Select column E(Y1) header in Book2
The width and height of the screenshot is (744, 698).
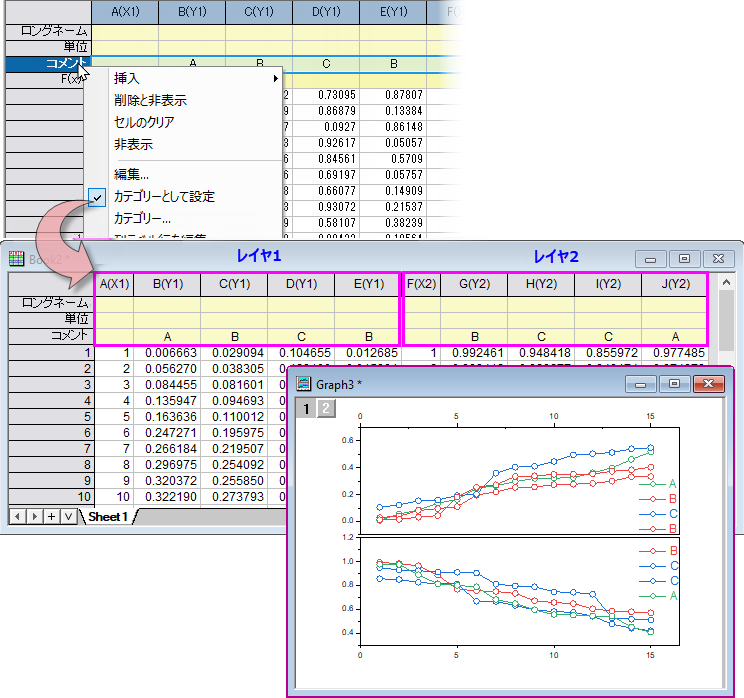pyautogui.click(x=368, y=284)
